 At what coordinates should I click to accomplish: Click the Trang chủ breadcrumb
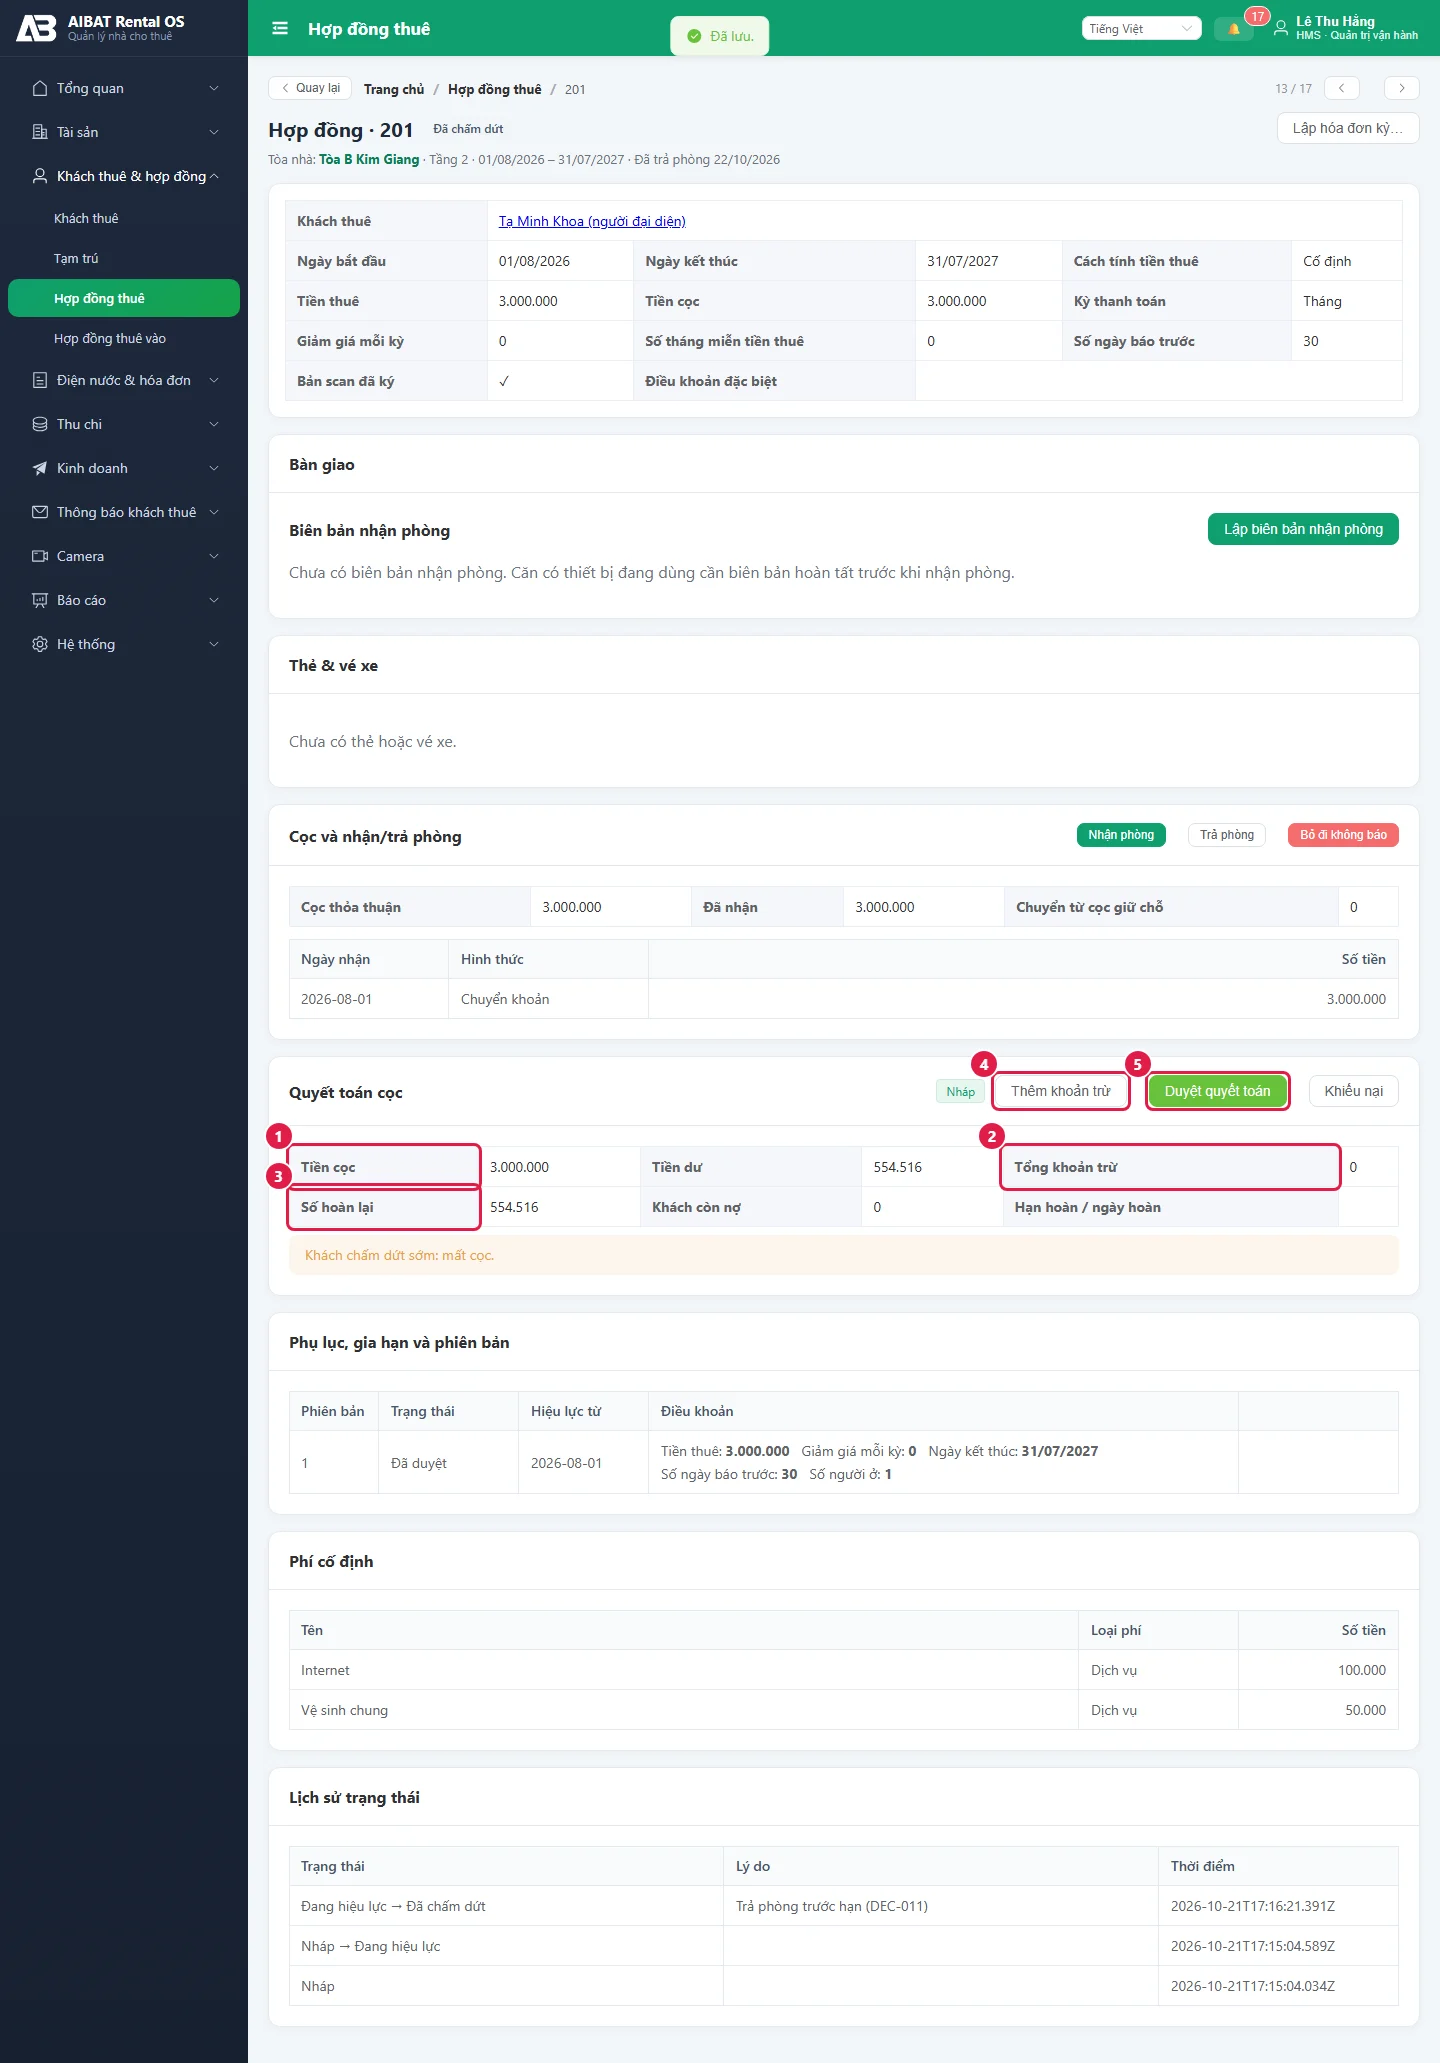point(394,89)
